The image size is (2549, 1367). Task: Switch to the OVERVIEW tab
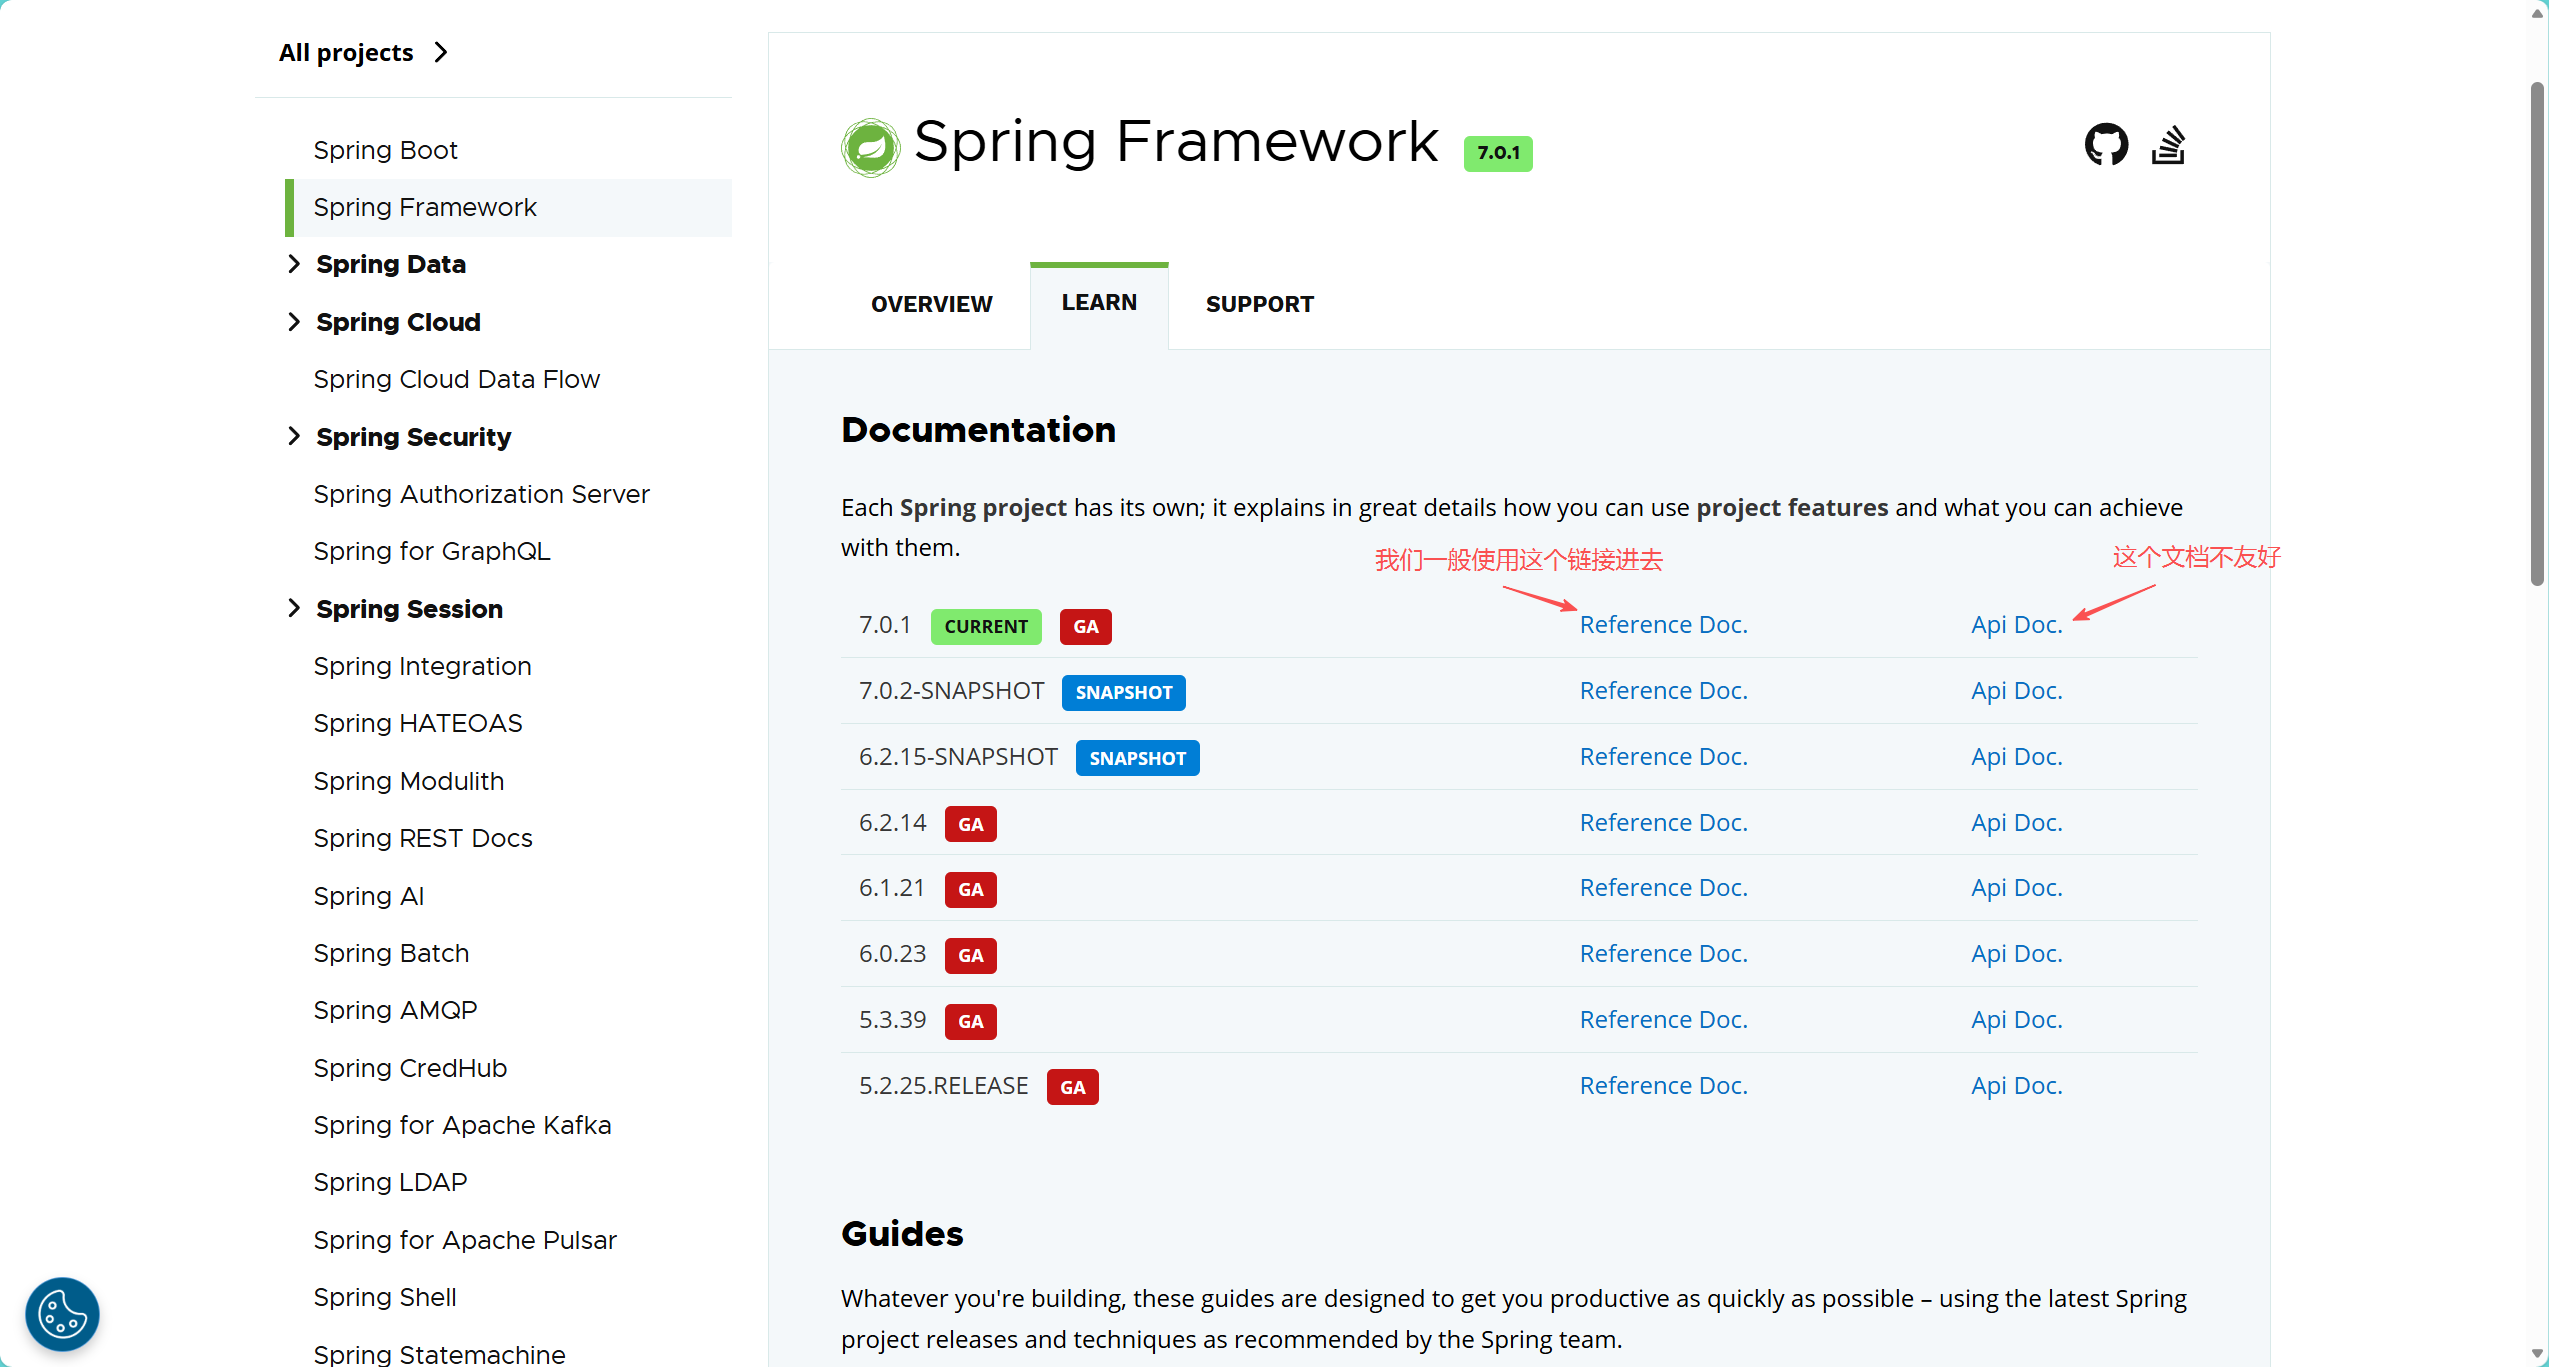coord(931,304)
